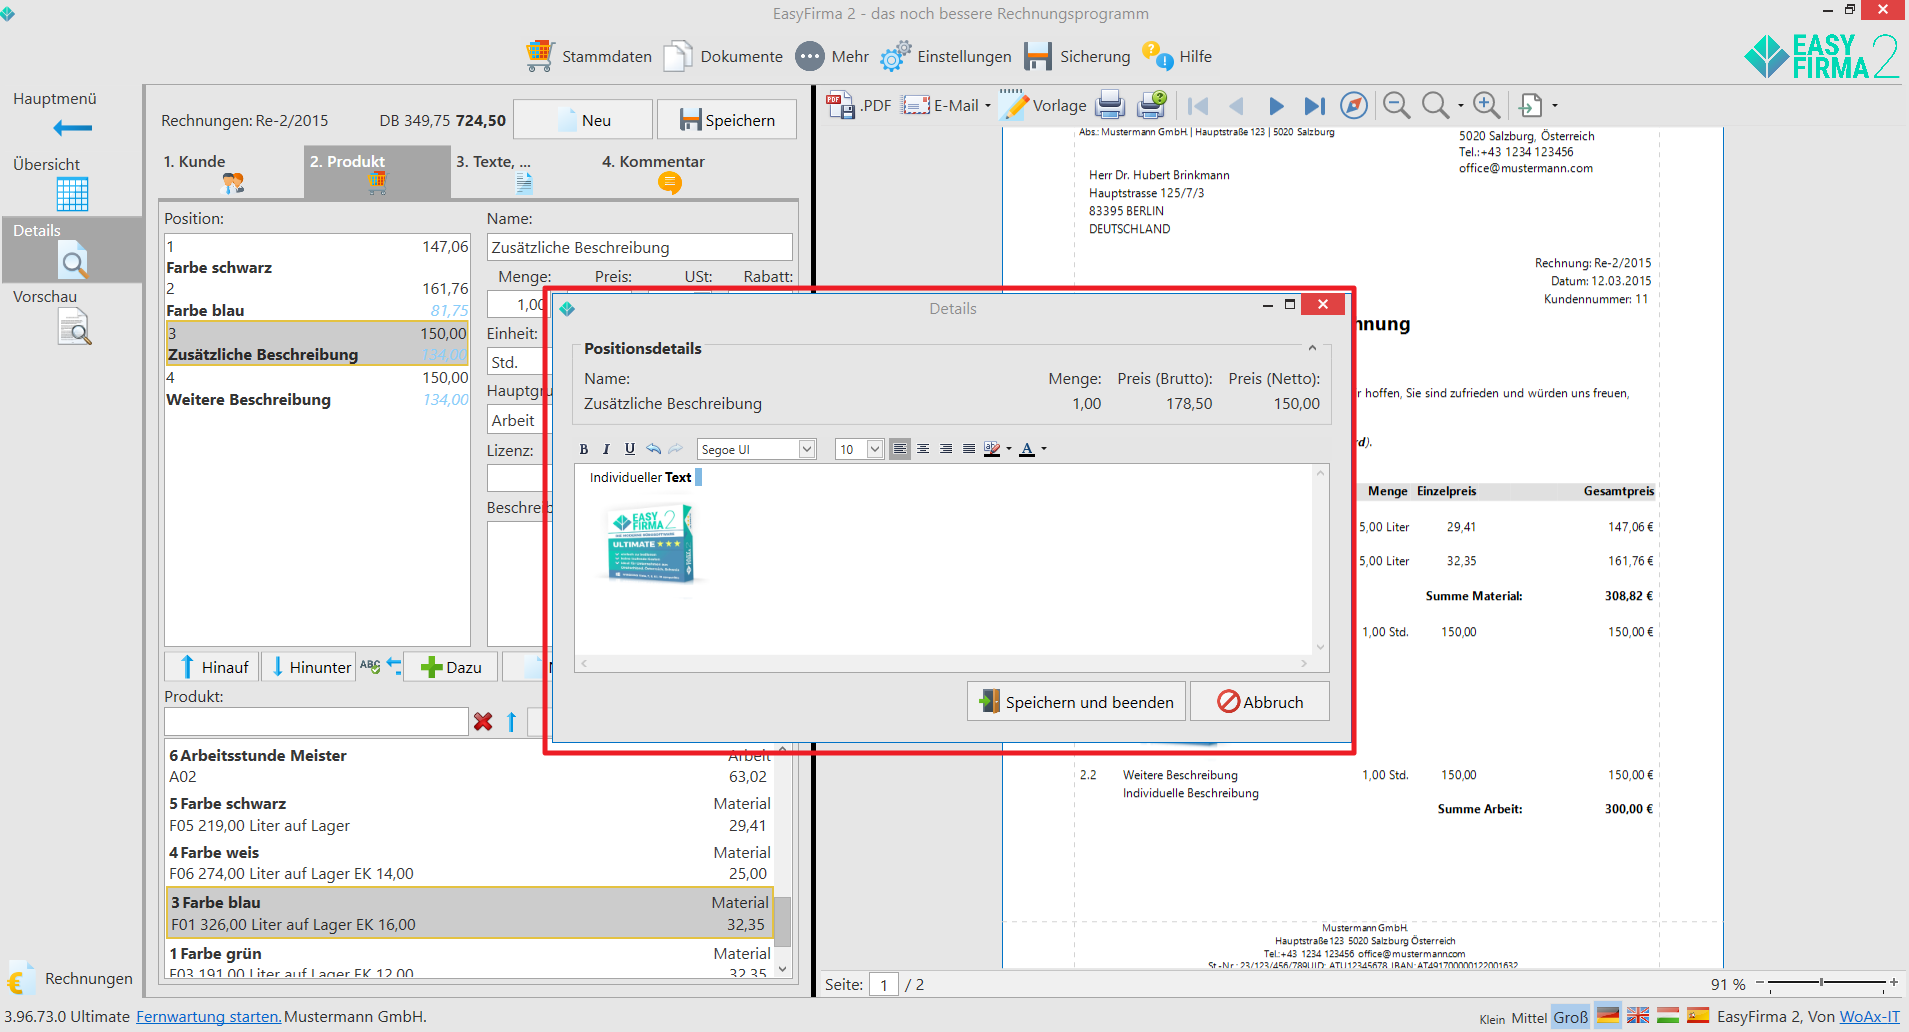Image resolution: width=1909 pixels, height=1032 pixels.
Task: Align text right in Details editor
Action: pyautogui.click(x=946, y=449)
